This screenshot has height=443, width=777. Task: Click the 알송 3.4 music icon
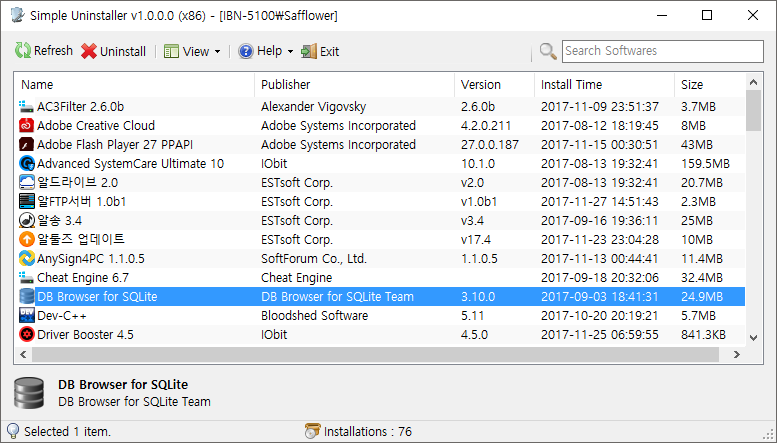(26, 221)
